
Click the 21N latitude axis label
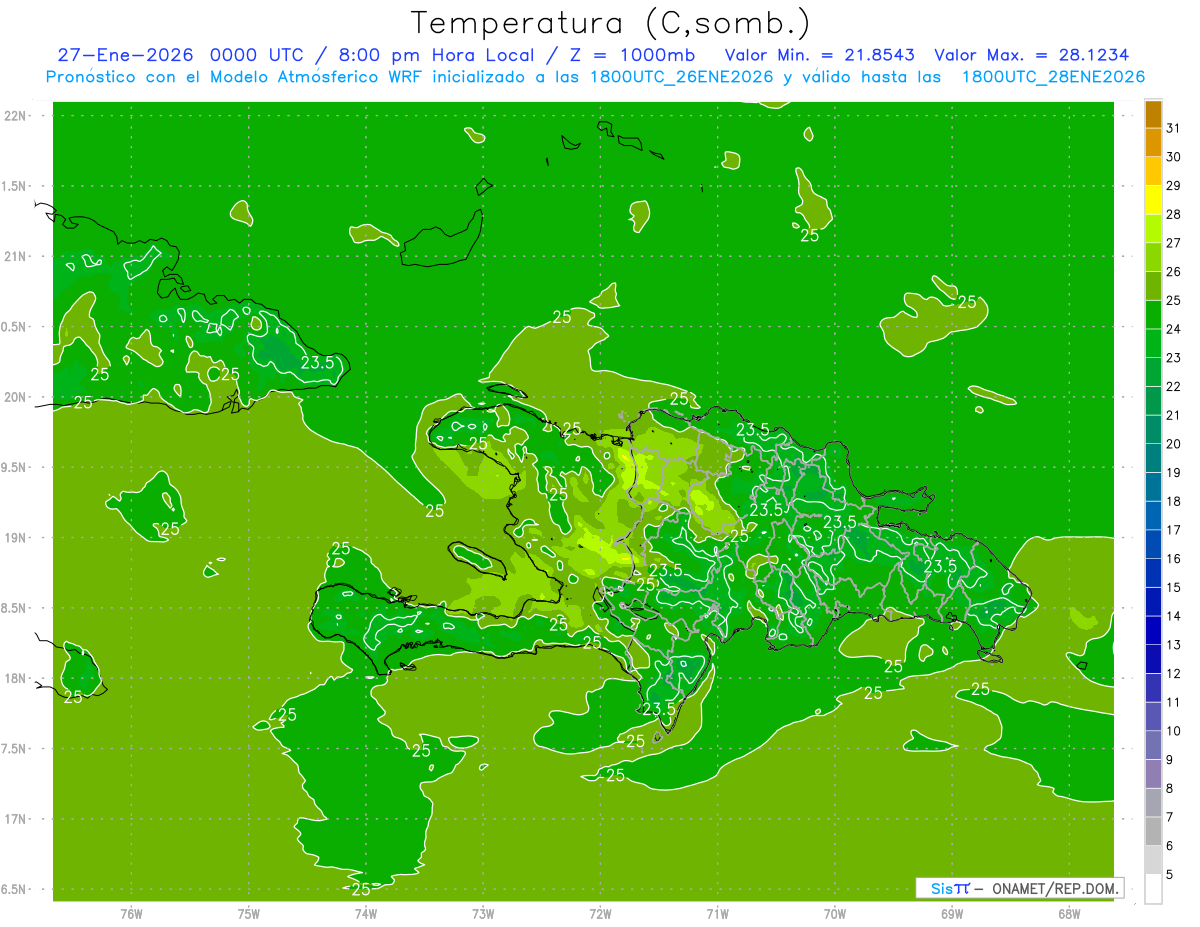17,257
